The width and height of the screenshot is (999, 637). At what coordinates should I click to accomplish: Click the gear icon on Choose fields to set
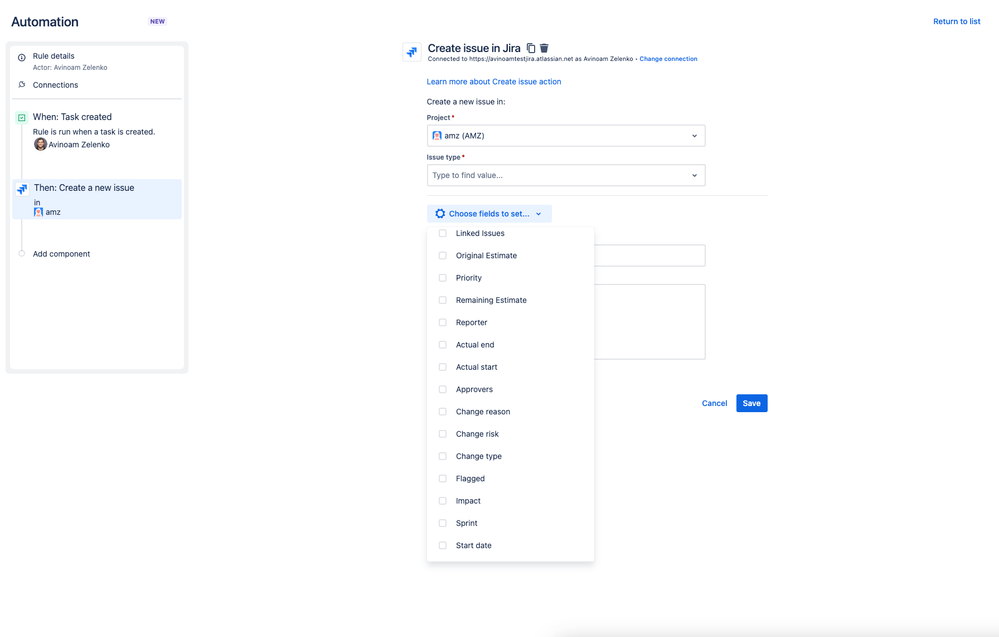440,213
